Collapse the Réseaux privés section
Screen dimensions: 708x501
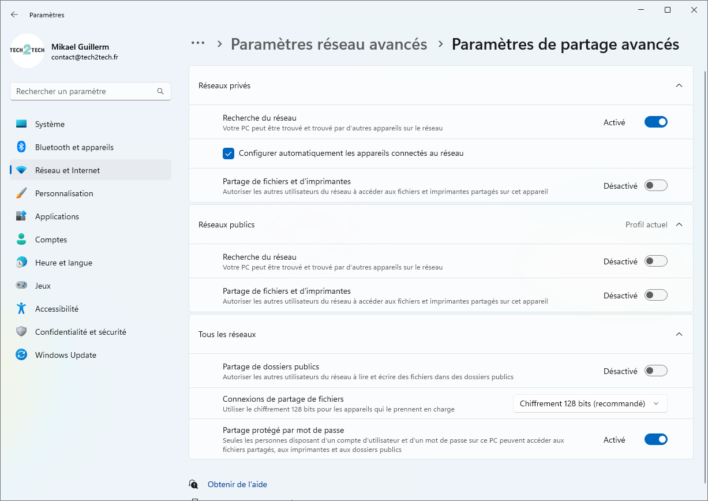click(x=679, y=86)
